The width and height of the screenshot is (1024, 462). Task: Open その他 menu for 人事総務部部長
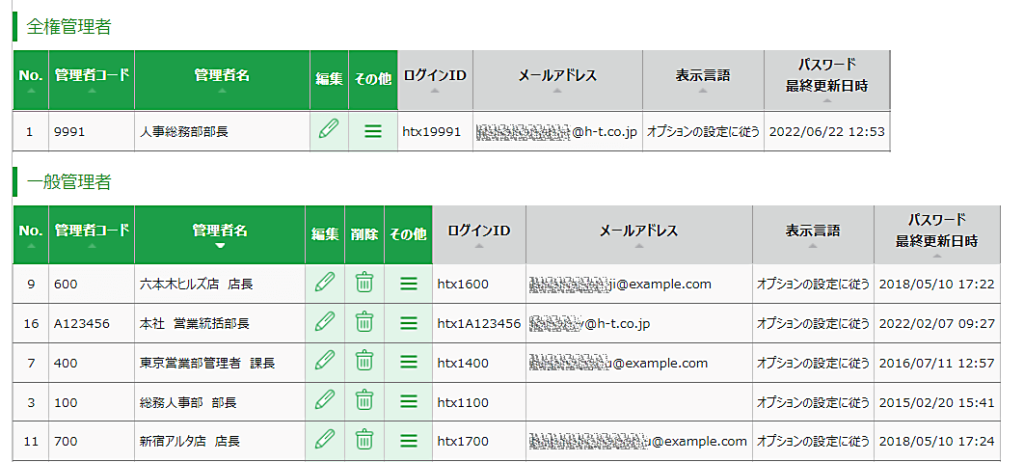click(x=372, y=130)
